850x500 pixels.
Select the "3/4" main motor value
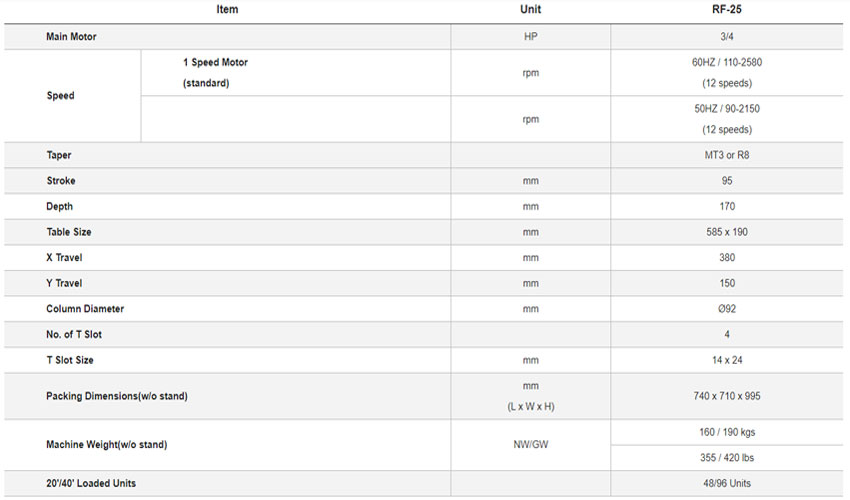(726, 37)
